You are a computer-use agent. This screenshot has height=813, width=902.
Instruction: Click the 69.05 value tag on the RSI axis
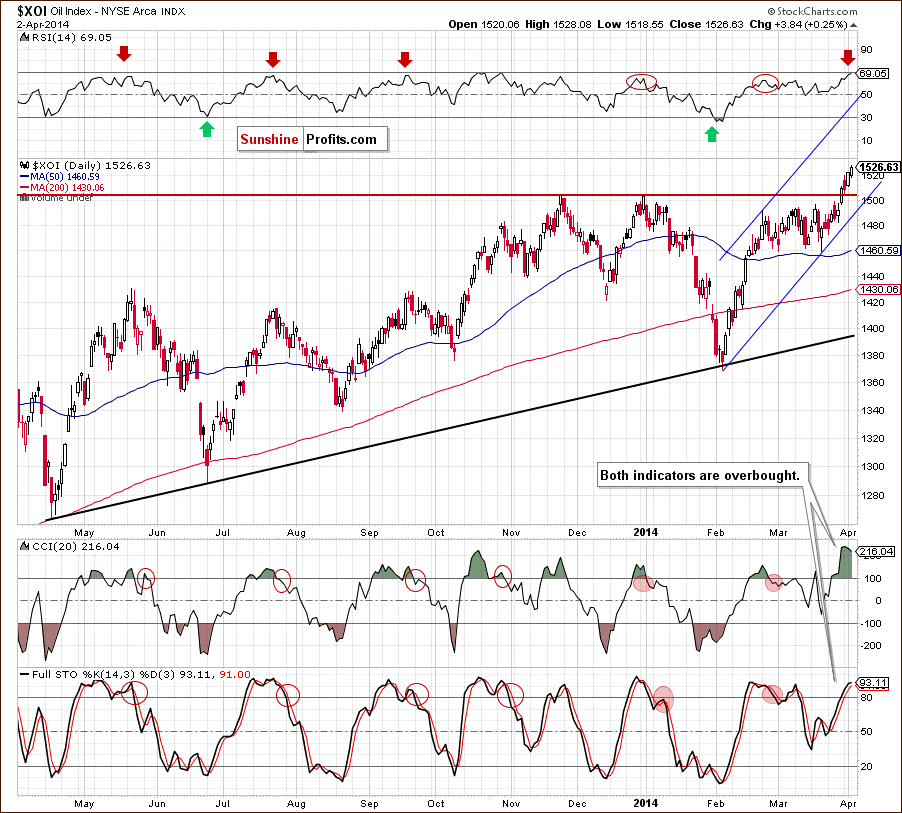pyautogui.click(x=873, y=74)
